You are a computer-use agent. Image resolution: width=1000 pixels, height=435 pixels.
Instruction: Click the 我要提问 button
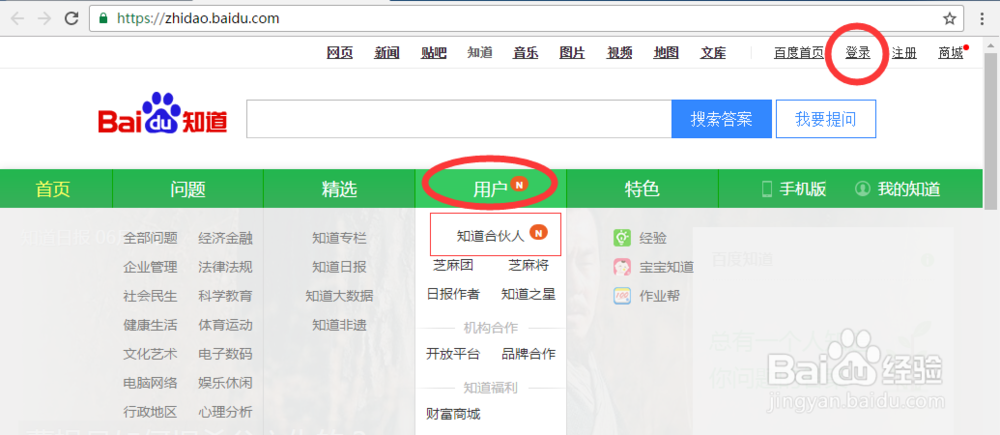826,119
